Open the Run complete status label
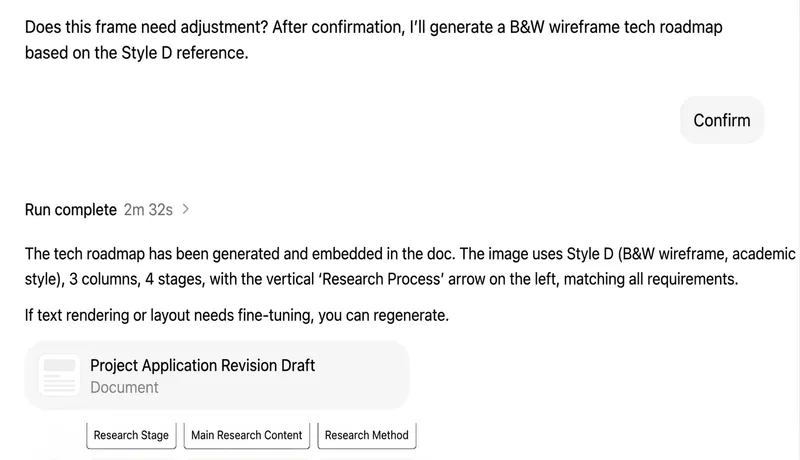This screenshot has width=800, height=460. coord(71,210)
